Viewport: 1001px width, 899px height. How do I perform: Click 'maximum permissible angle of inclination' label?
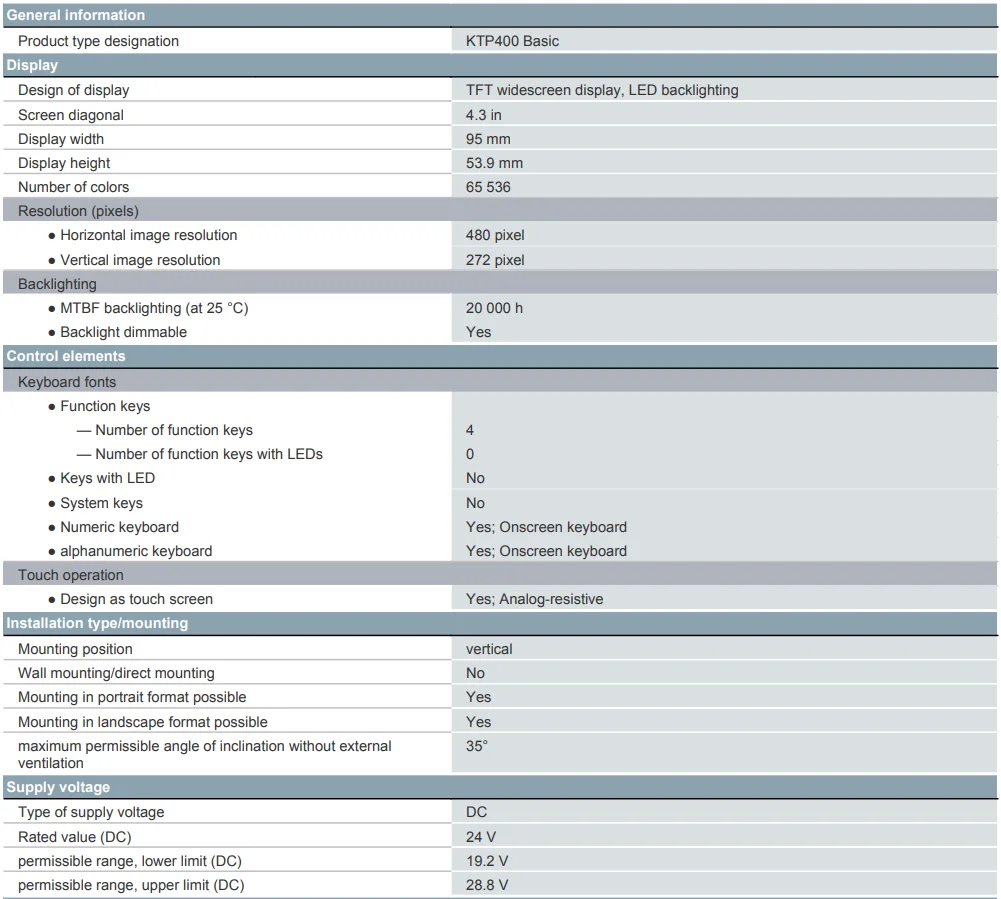pyautogui.click(x=204, y=755)
